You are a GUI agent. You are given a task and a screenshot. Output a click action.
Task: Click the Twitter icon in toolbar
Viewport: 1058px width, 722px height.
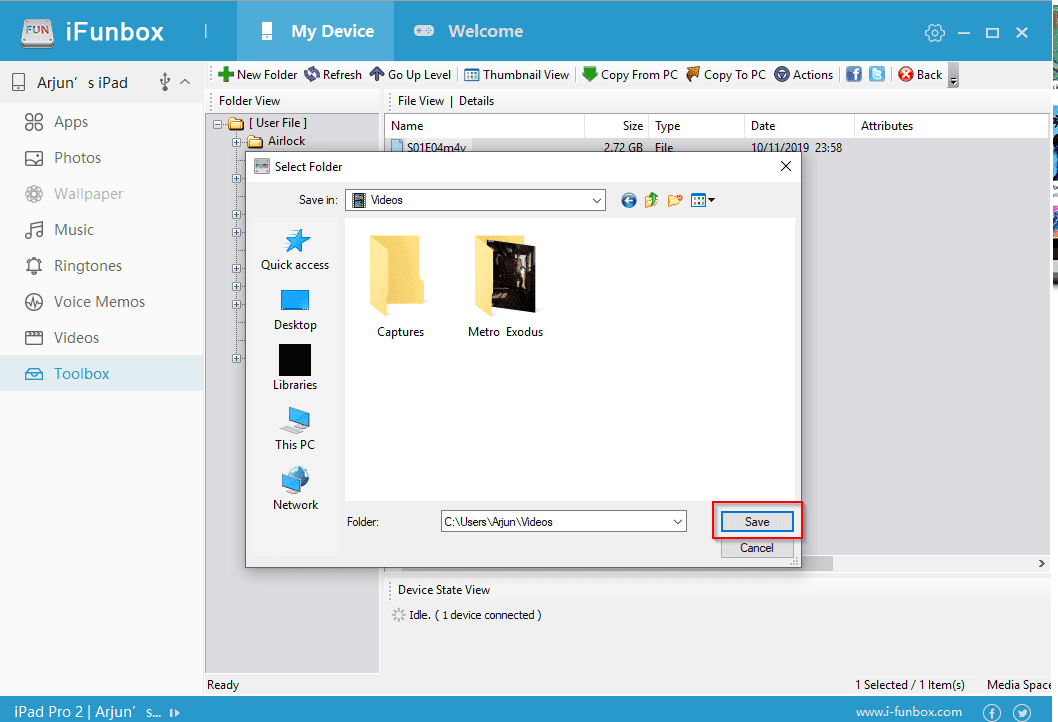point(876,74)
